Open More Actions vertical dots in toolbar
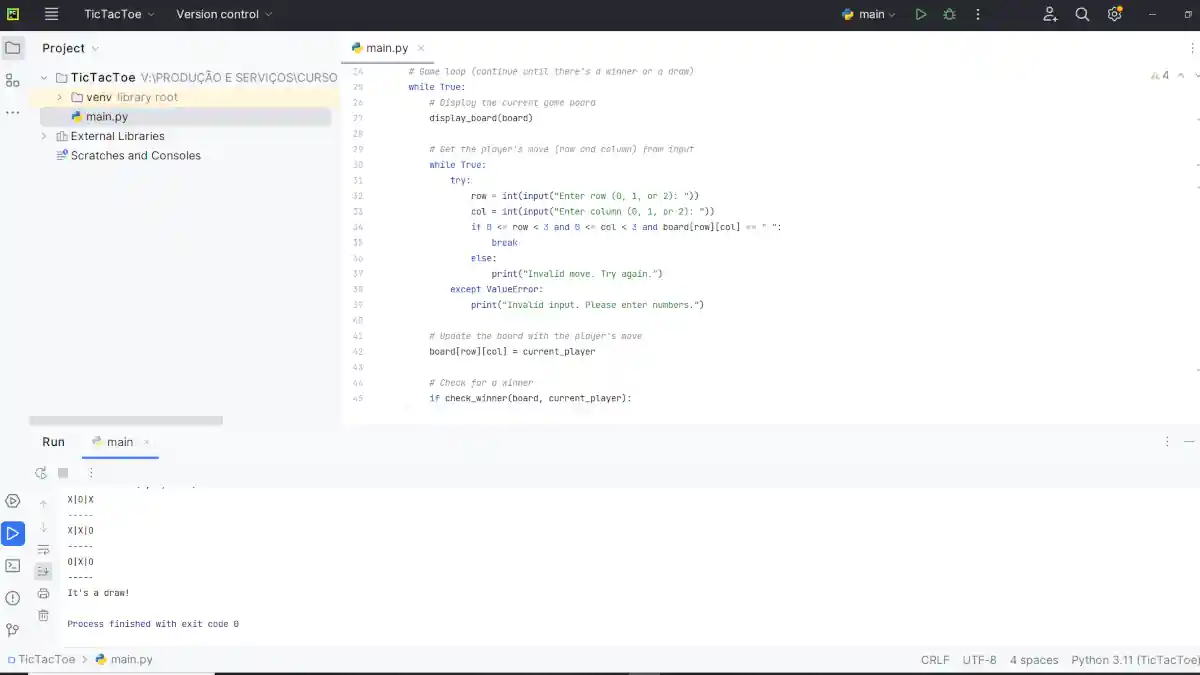This screenshot has width=1200, height=675. coord(978,14)
